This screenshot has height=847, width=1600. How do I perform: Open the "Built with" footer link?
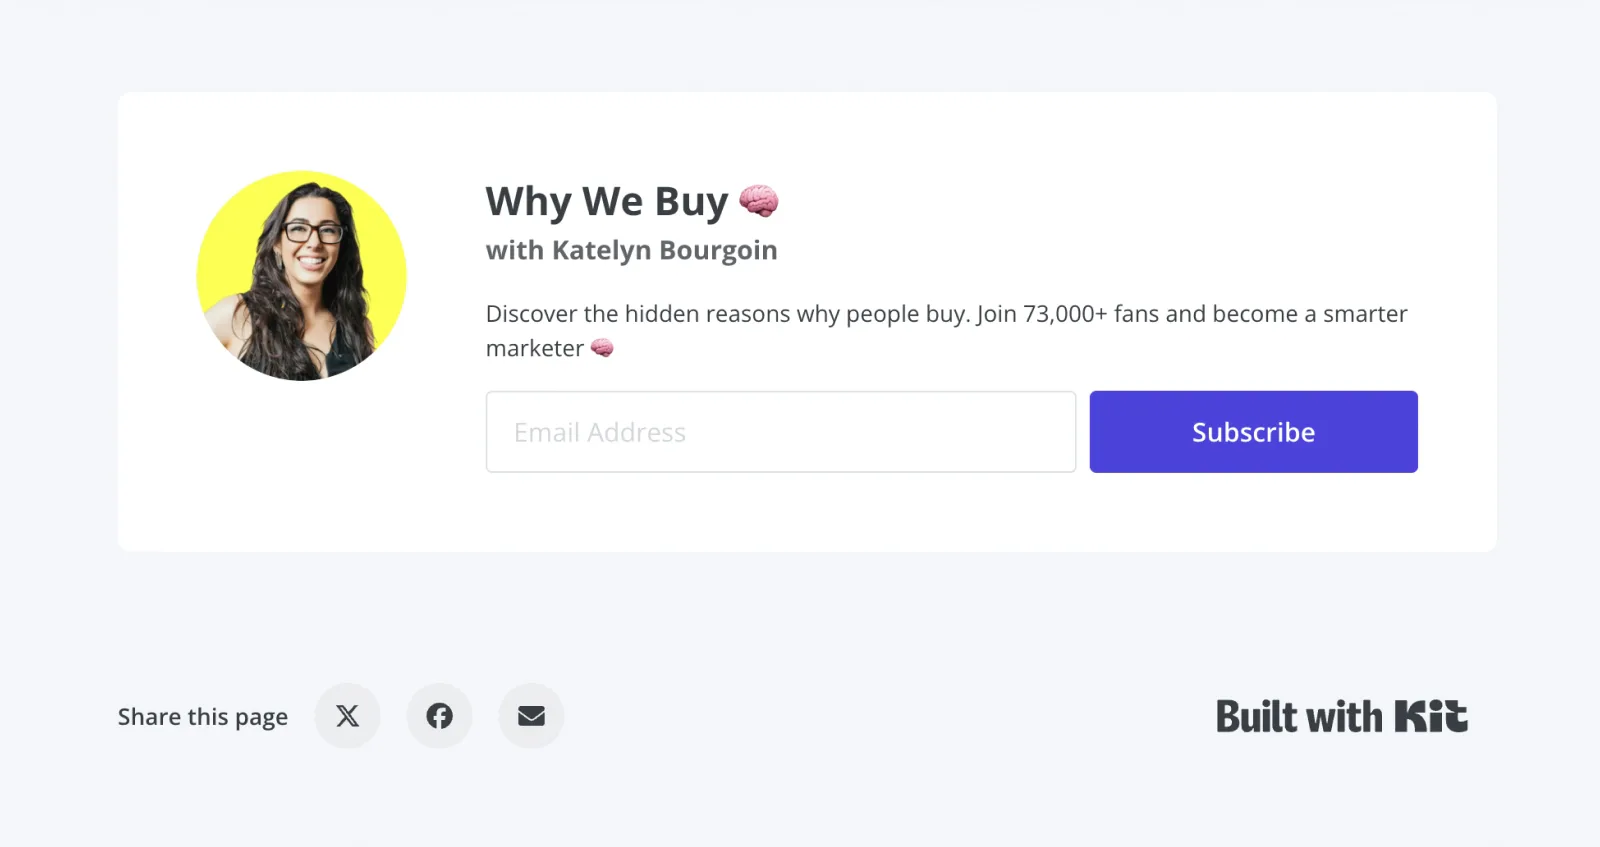click(x=1298, y=717)
